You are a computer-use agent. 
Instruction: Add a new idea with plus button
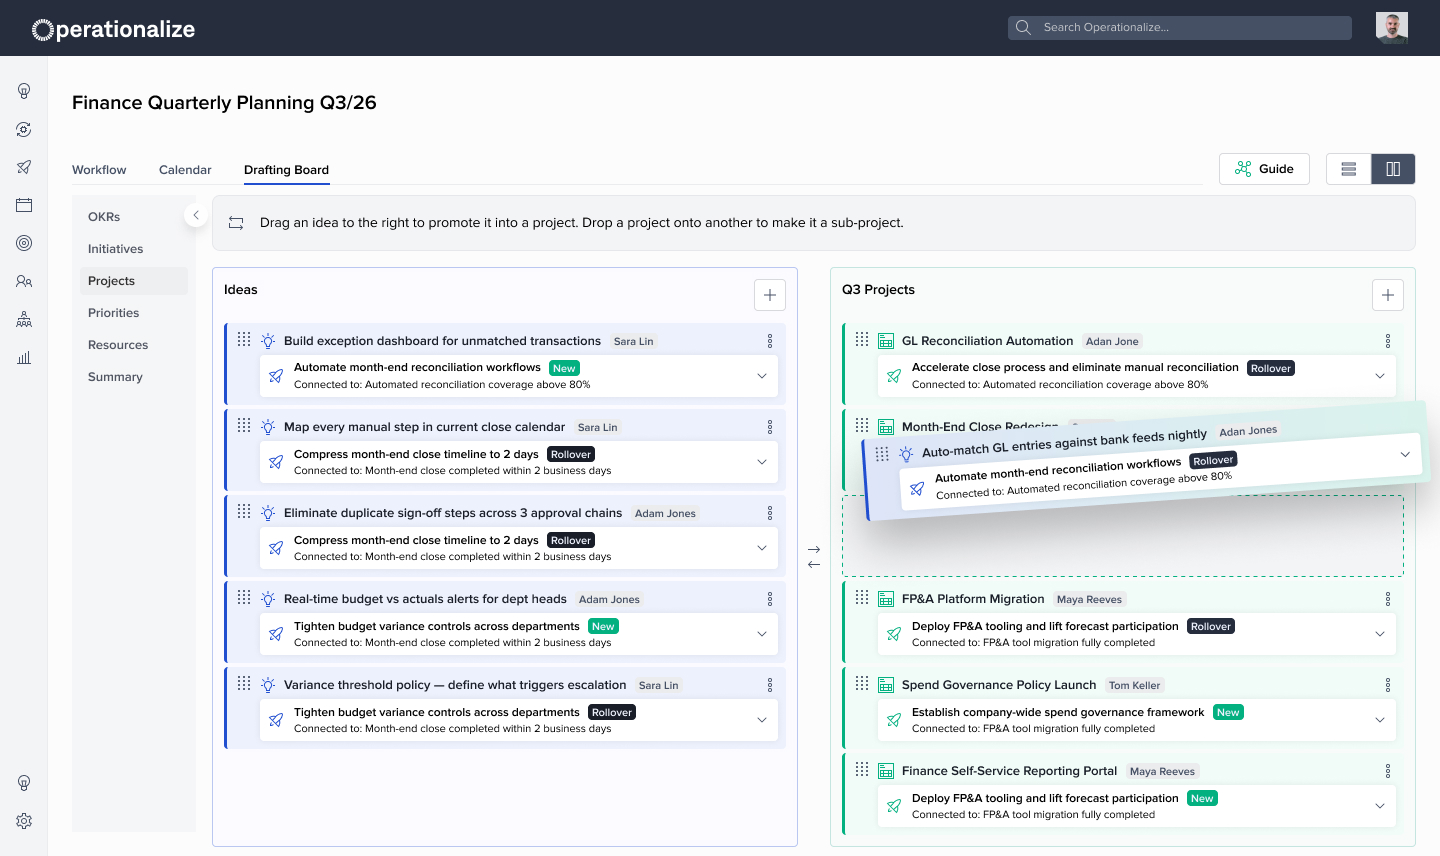click(x=770, y=295)
